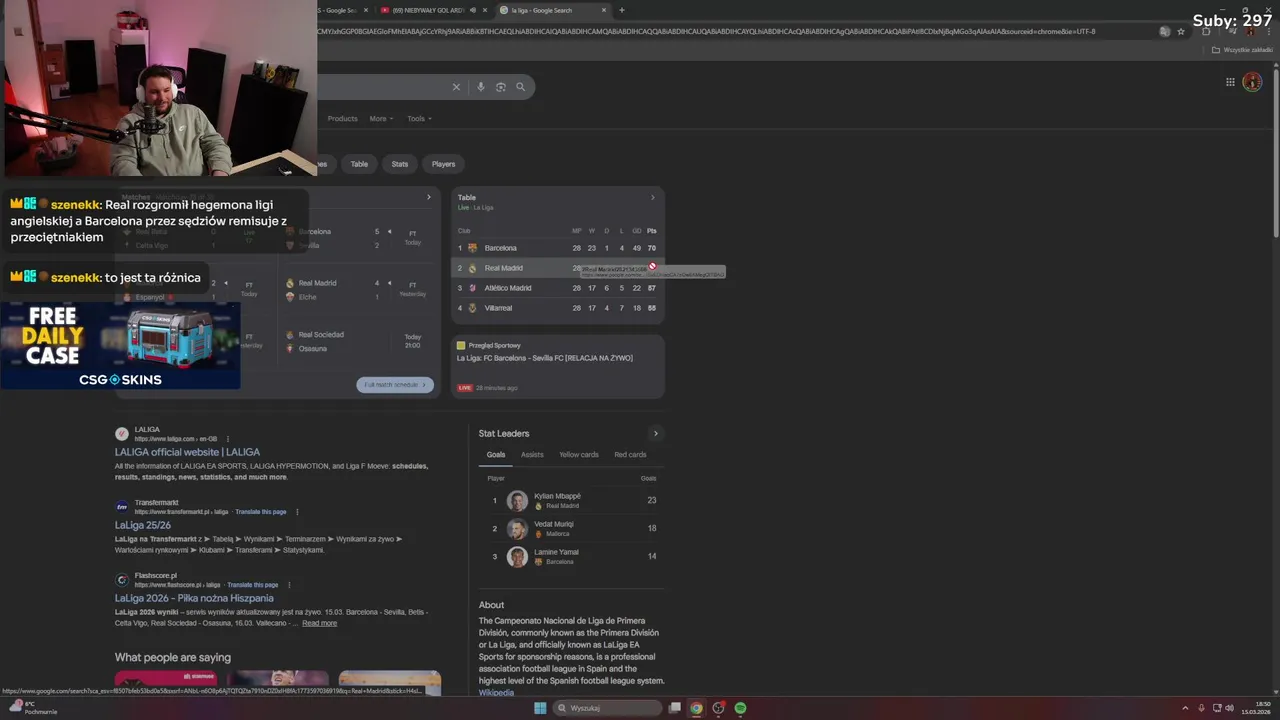Viewport: 1280px width, 720px height.
Task: Select the Assists stat tab
Action: tap(532, 454)
